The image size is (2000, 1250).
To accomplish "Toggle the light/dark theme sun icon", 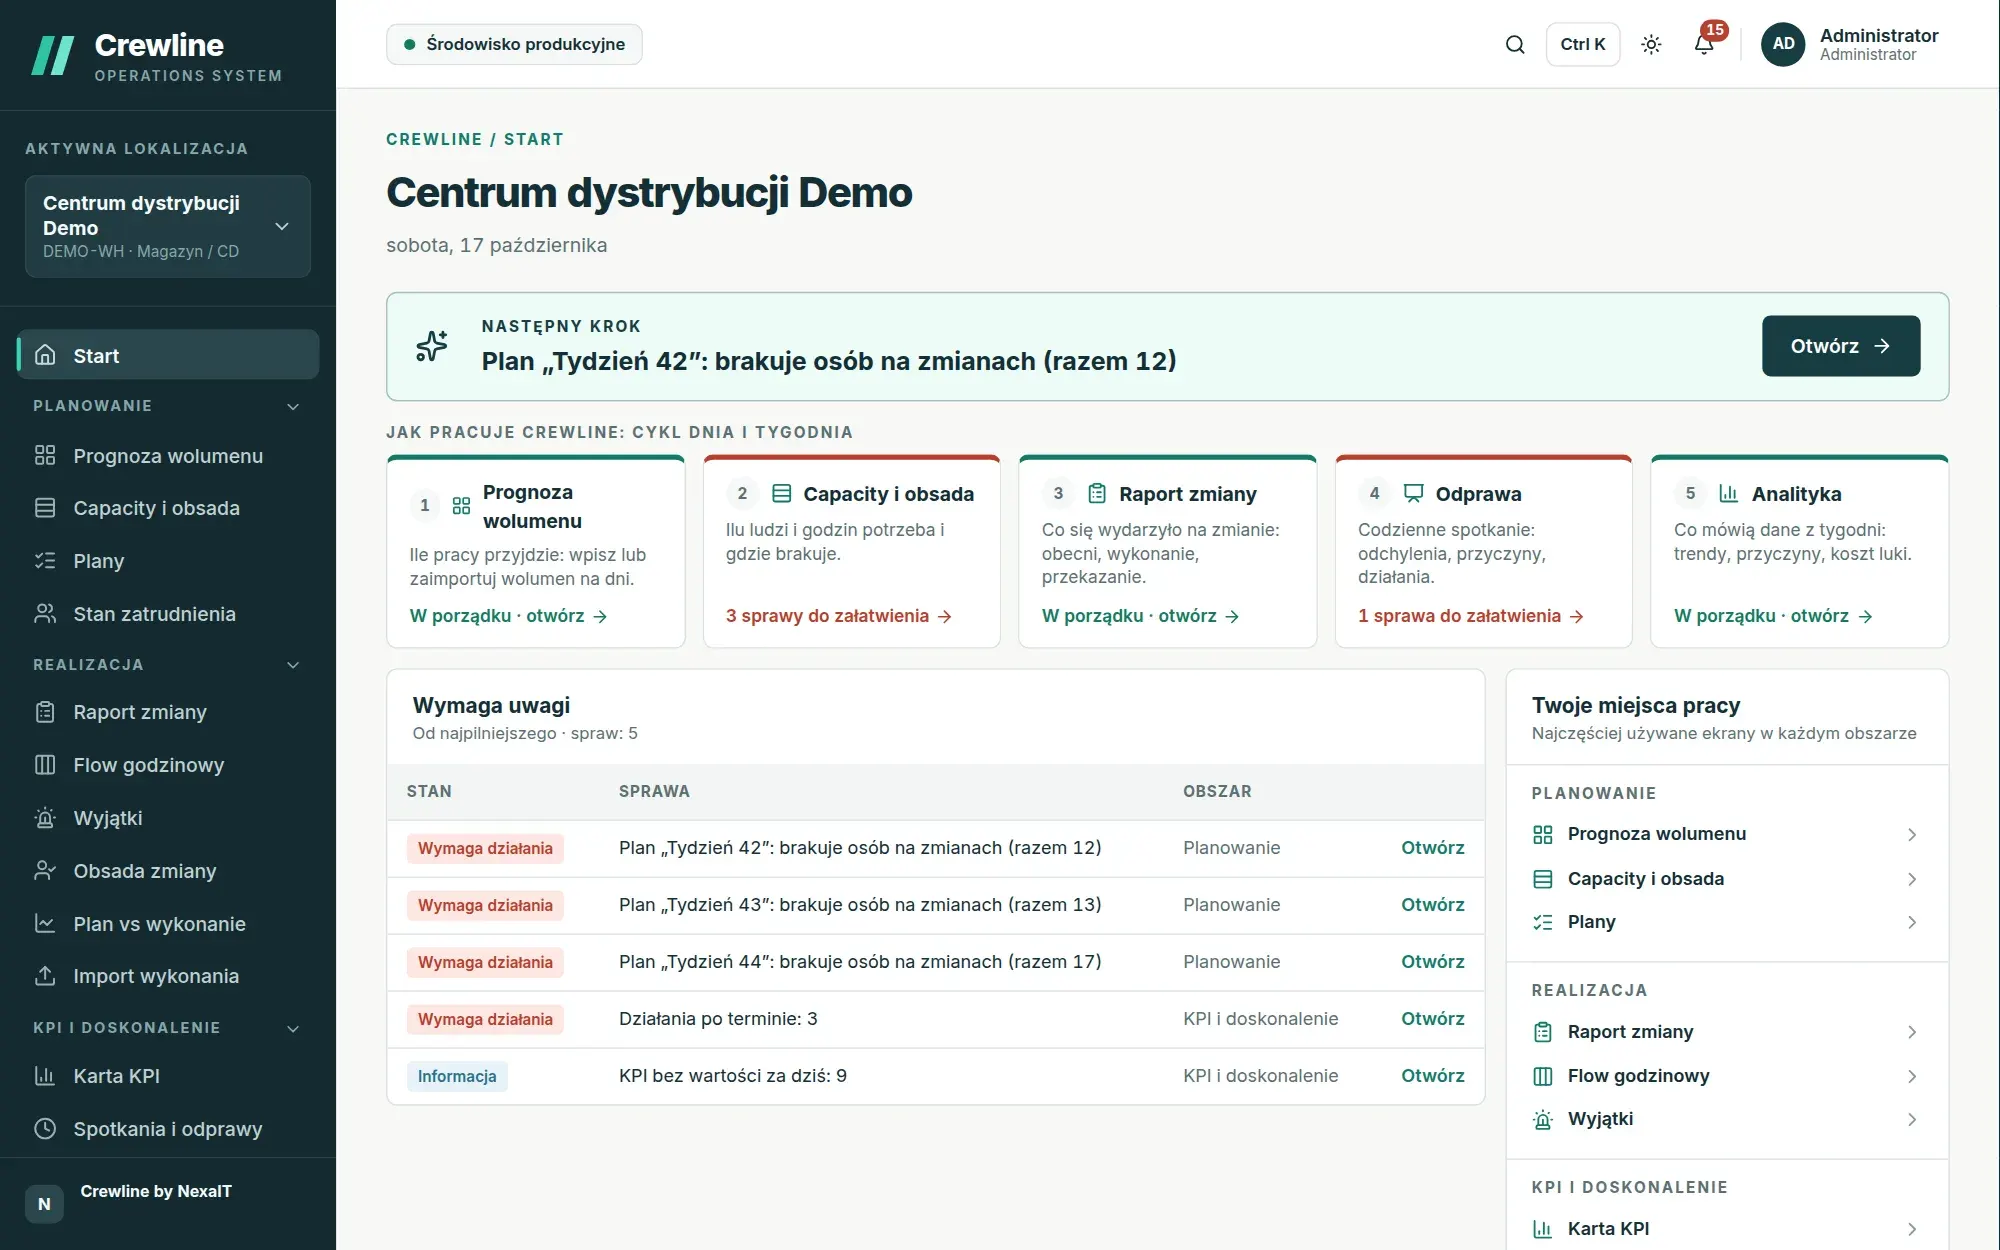I will (x=1651, y=44).
